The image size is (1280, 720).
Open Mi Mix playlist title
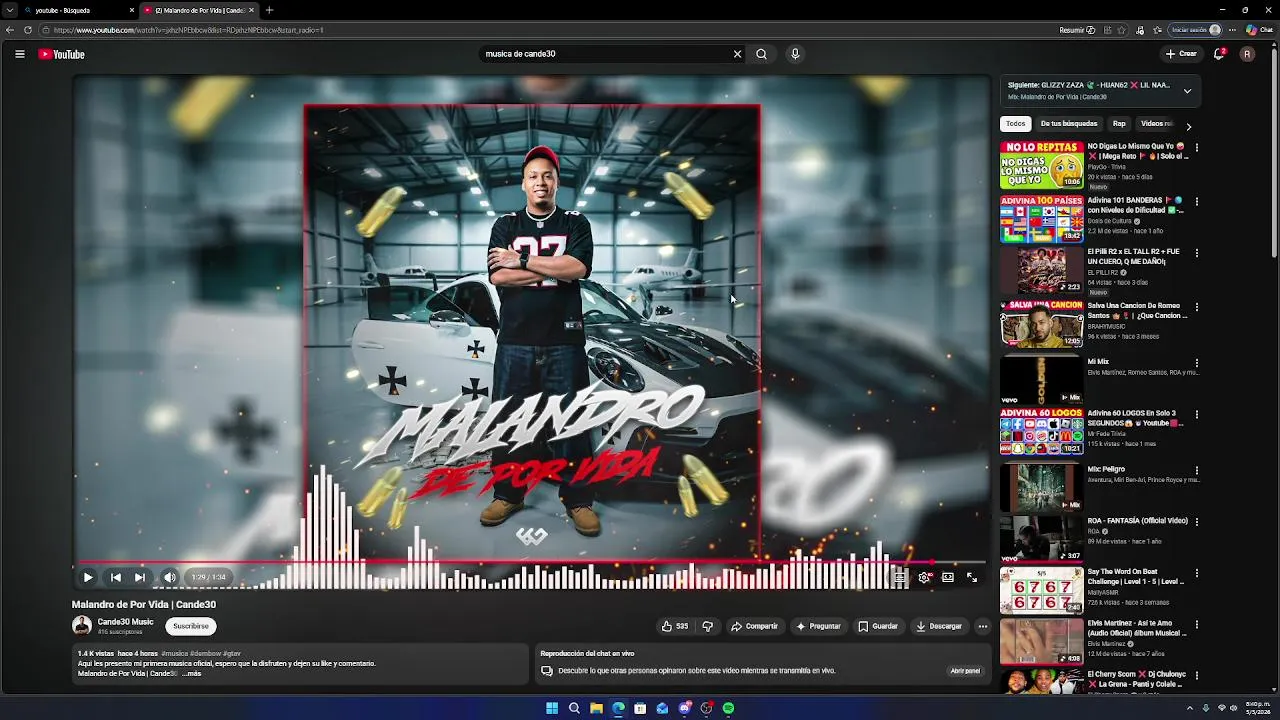click(1098, 362)
